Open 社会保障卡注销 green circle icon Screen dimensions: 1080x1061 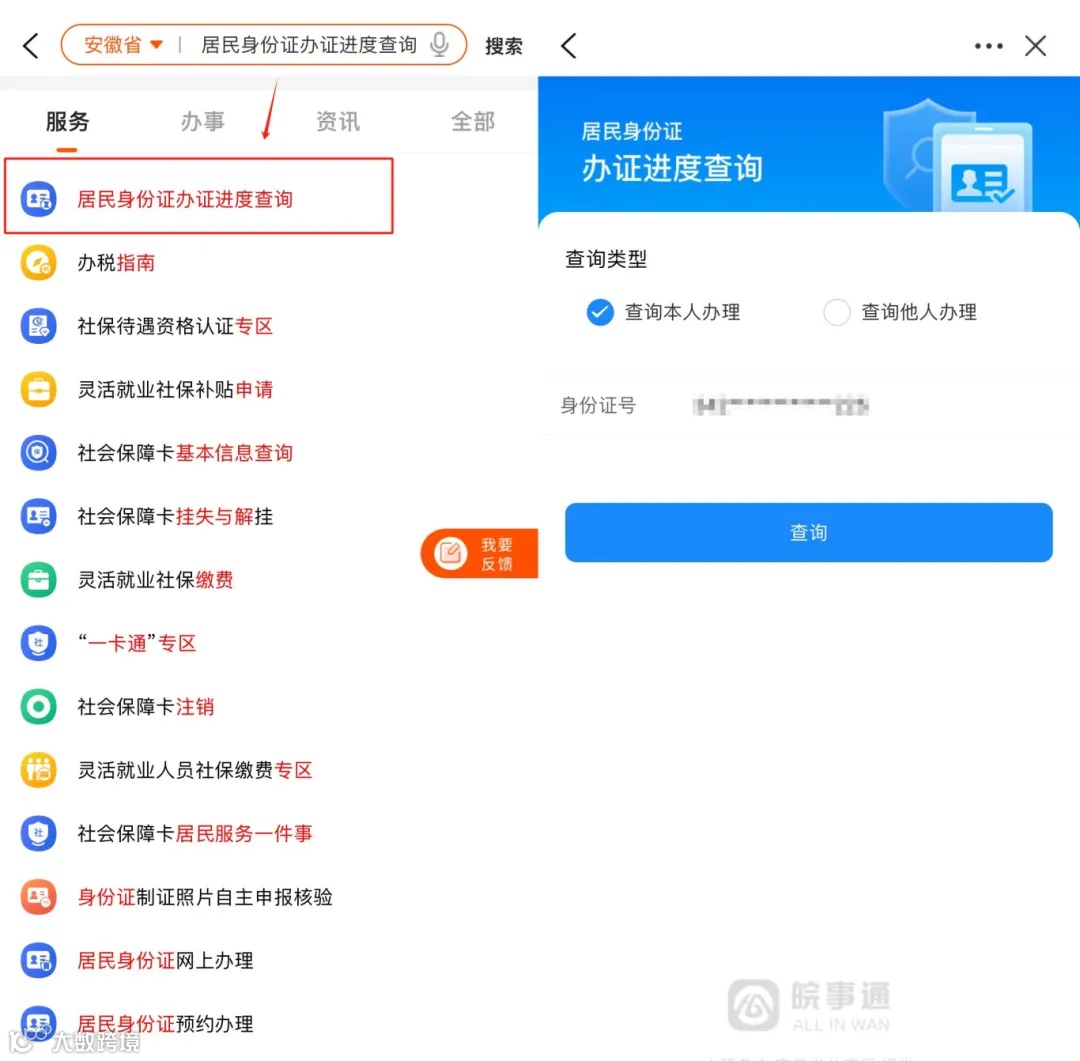click(39, 706)
